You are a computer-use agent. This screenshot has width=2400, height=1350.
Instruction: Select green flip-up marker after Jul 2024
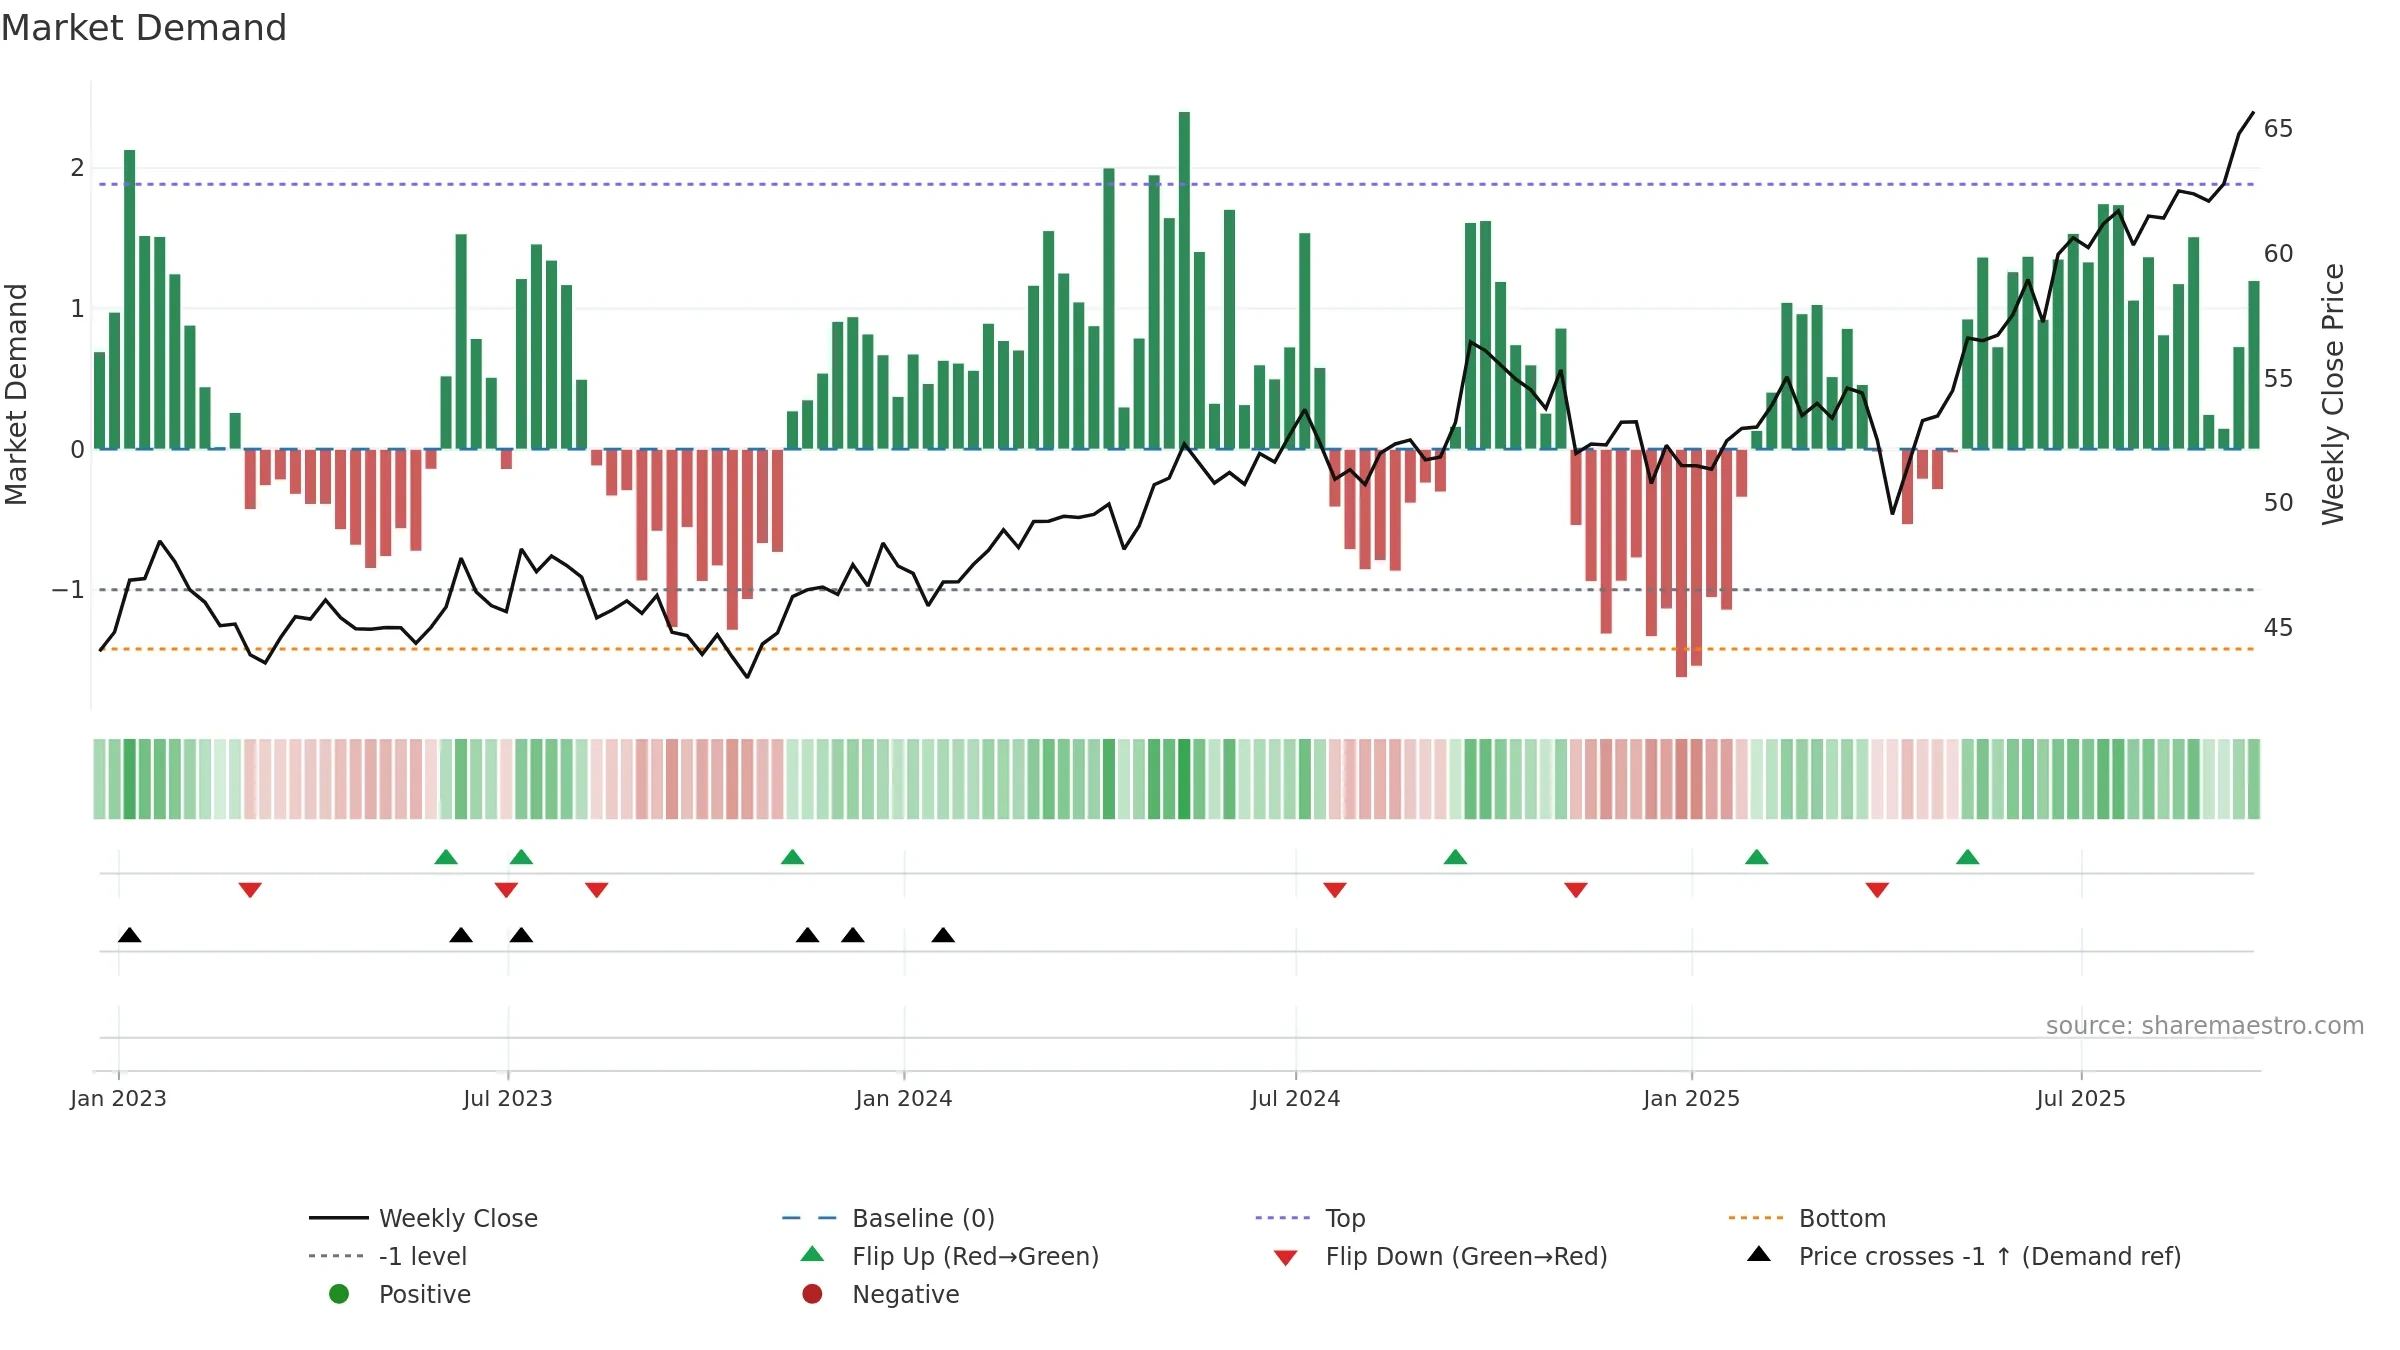pyautogui.click(x=1455, y=857)
